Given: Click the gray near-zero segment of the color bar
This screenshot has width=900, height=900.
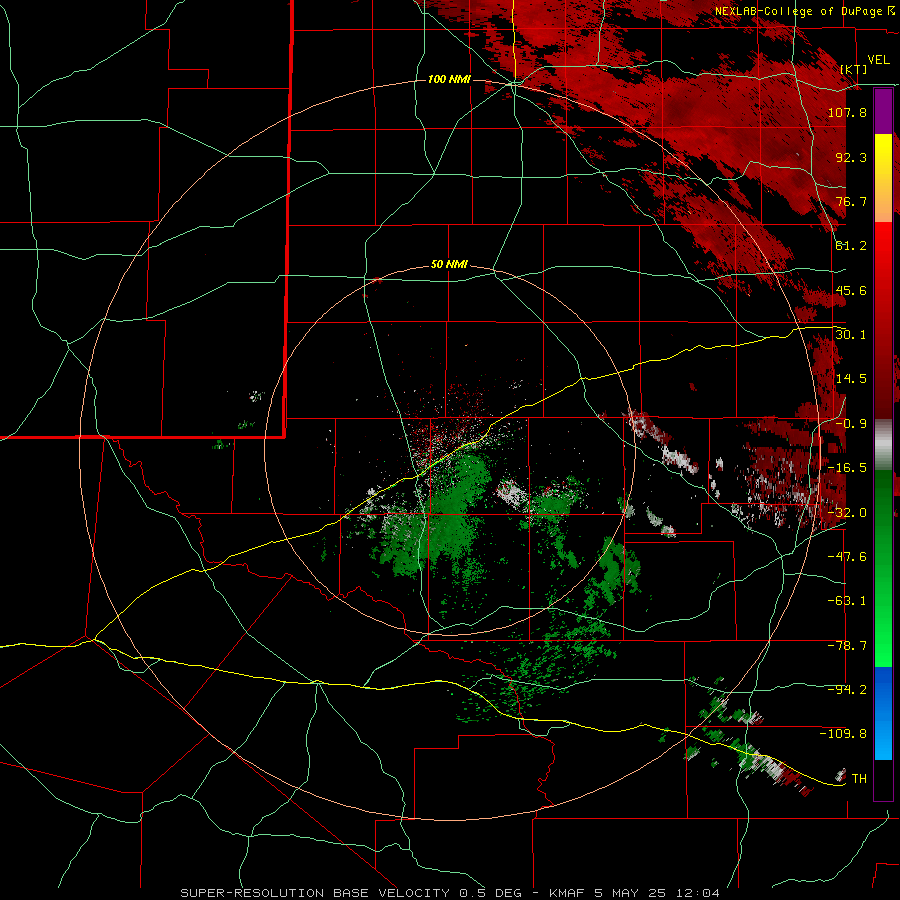Looking at the screenshot, I should pyautogui.click(x=883, y=445).
